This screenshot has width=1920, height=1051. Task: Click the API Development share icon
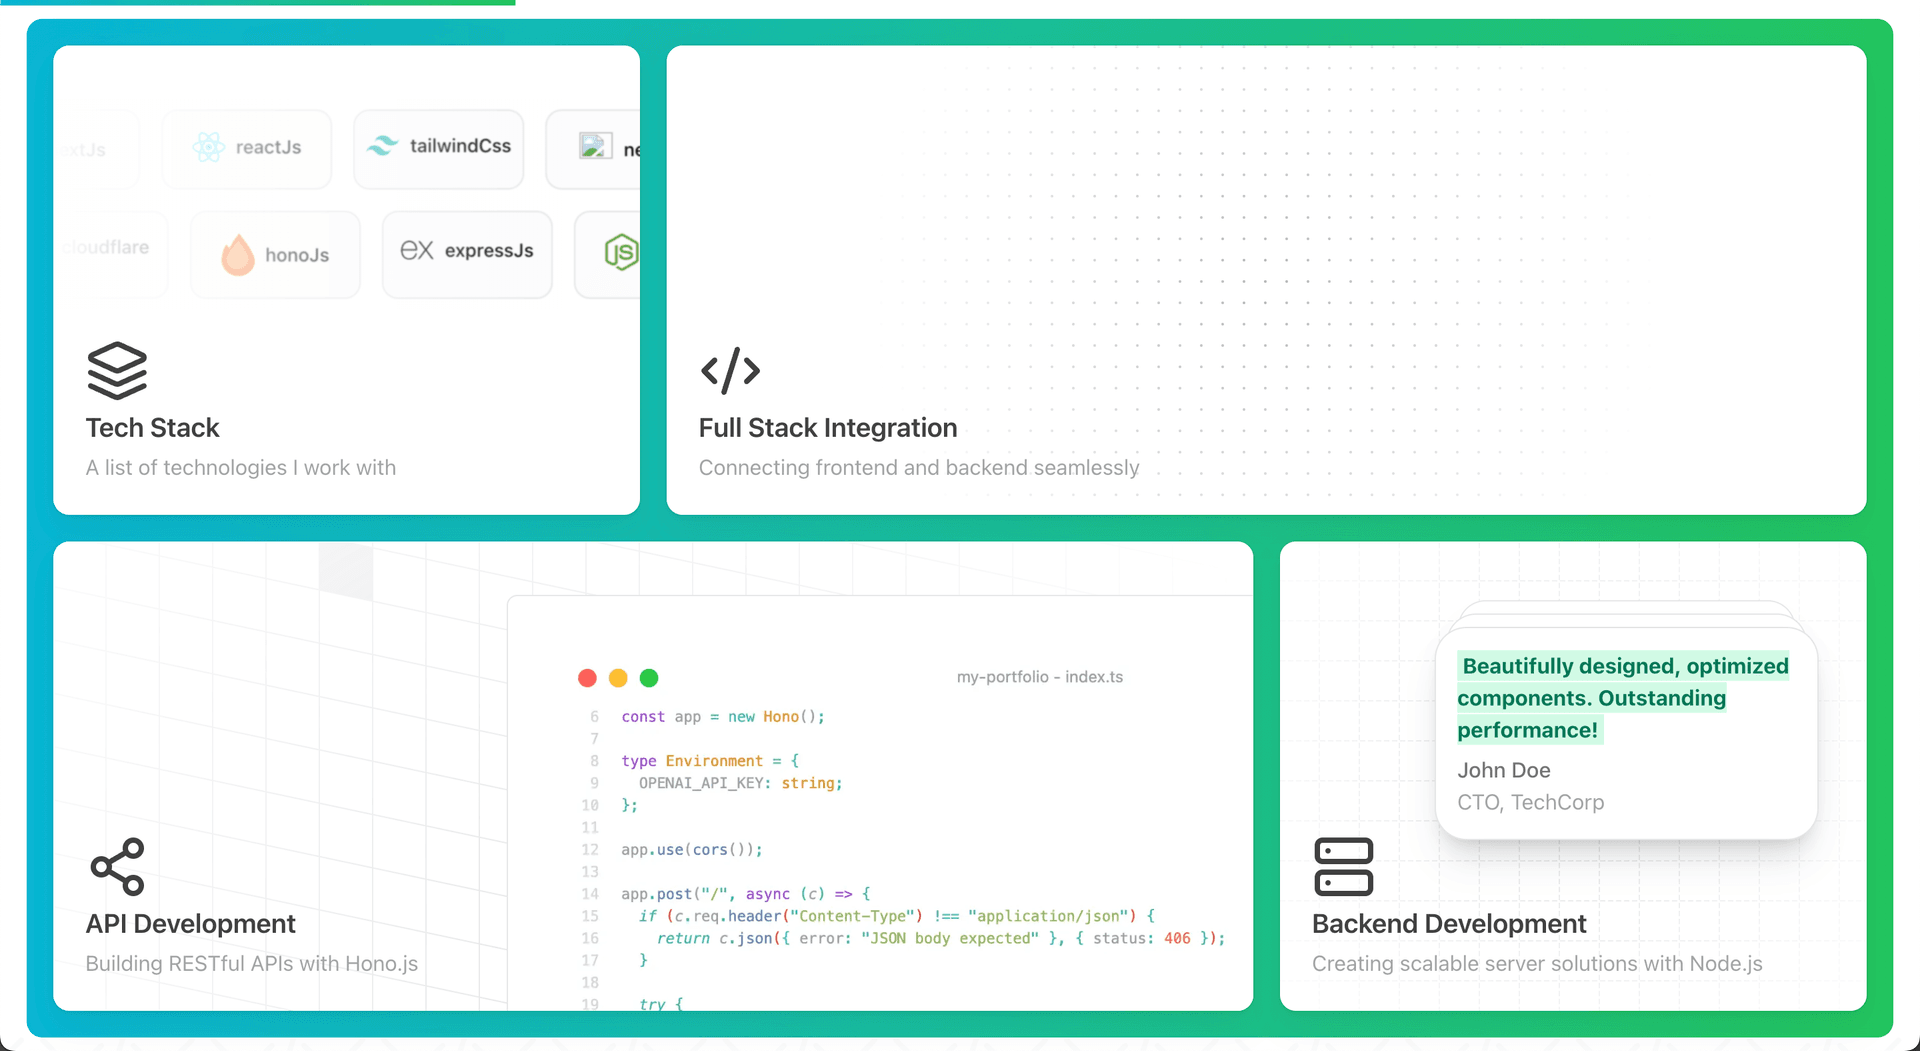click(x=117, y=866)
